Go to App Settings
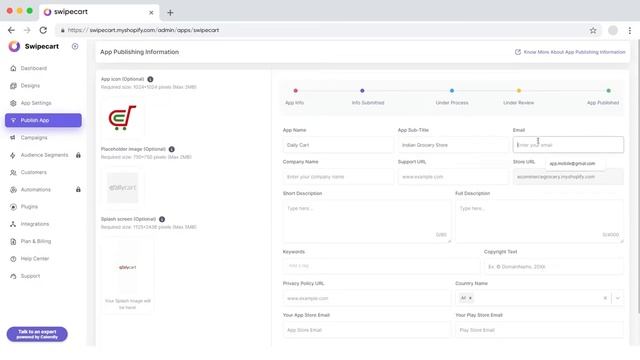 tap(36, 103)
